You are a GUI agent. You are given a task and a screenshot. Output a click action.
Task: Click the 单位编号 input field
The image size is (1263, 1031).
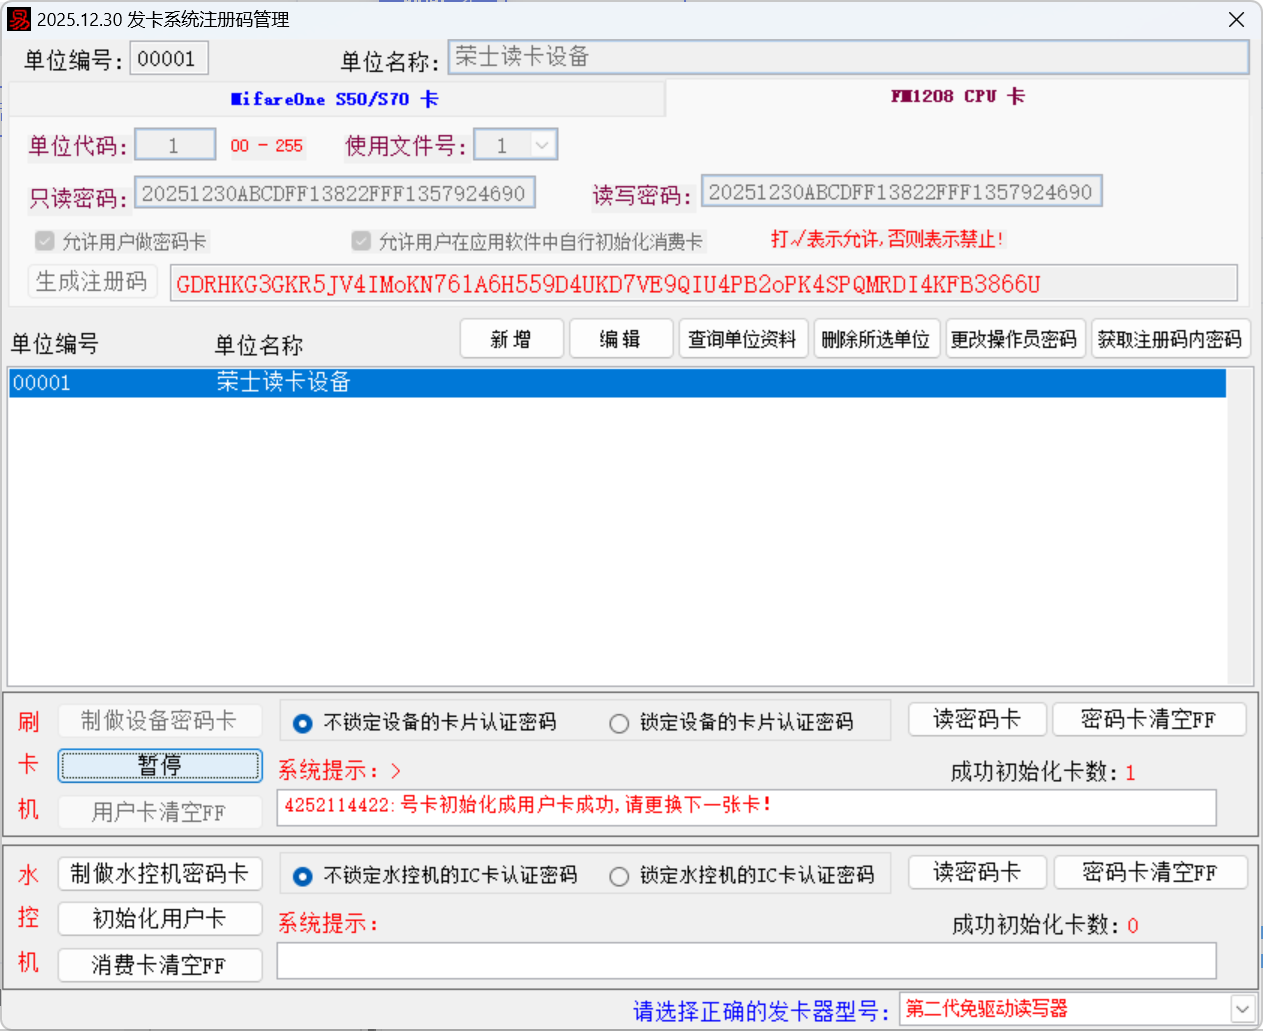point(168,59)
